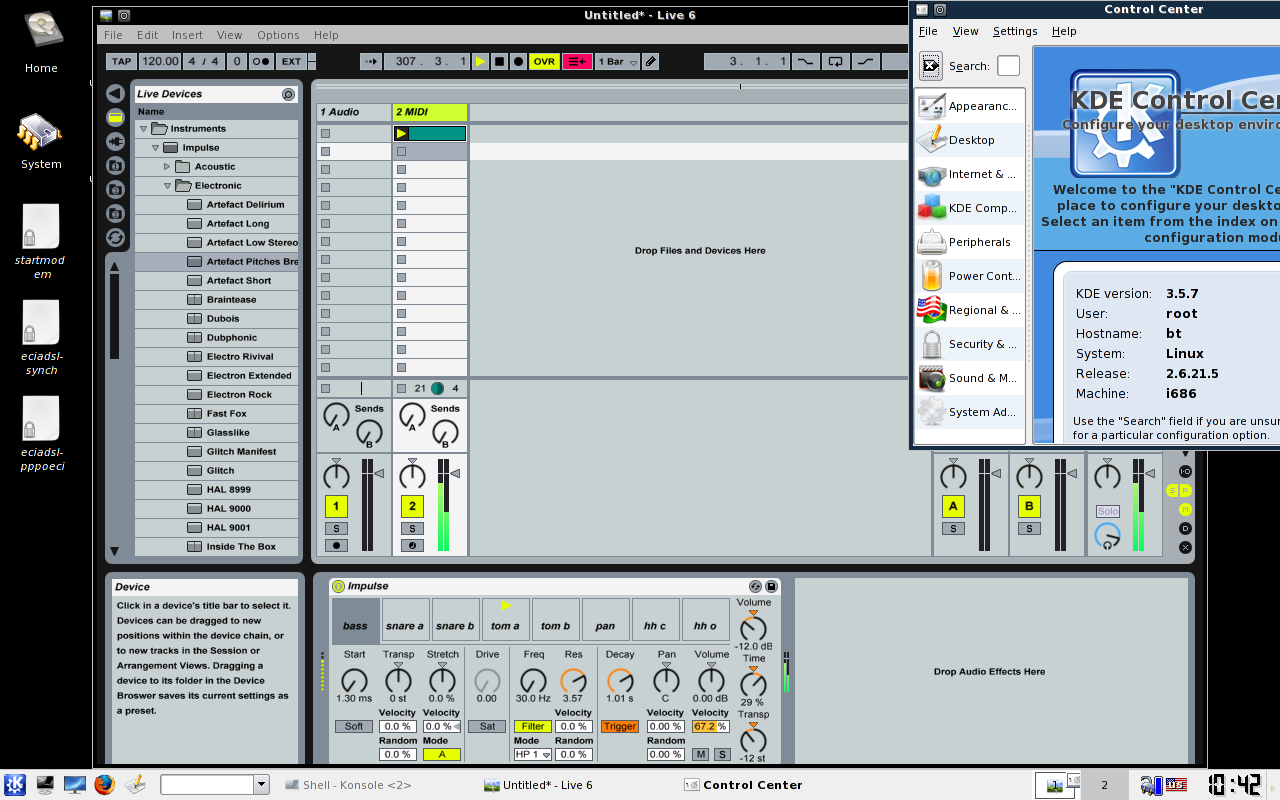Open the Hot-Swap Browser icon

pos(115,237)
